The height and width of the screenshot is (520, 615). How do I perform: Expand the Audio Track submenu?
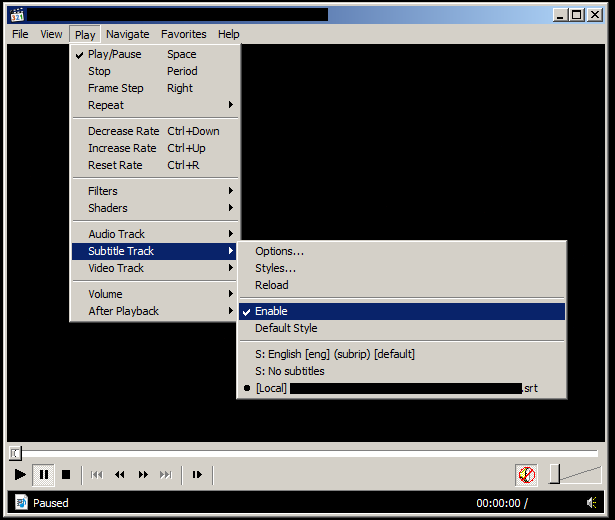155,234
